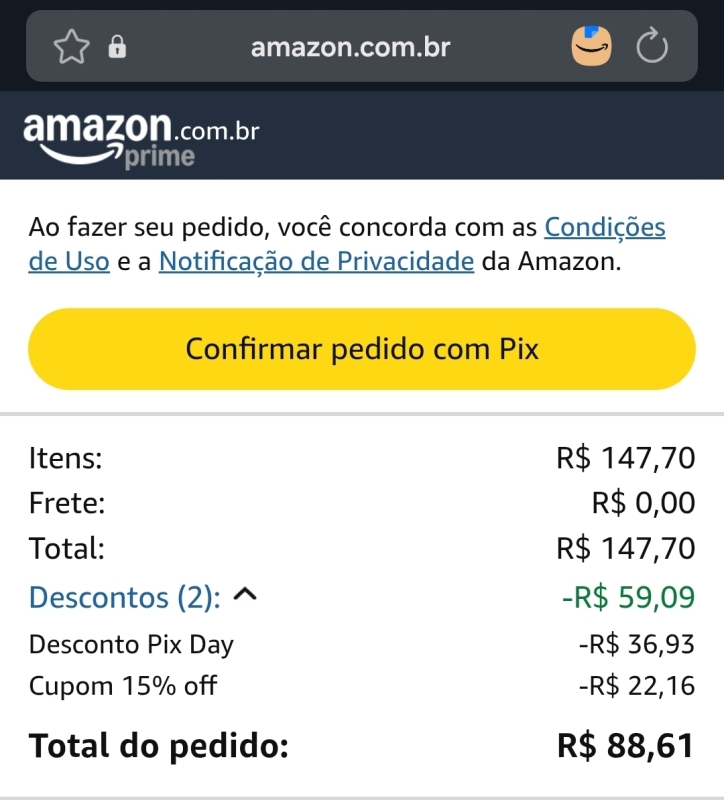Select the Cupom 15% off line
The height and width of the screenshot is (800, 724).
click(x=123, y=687)
